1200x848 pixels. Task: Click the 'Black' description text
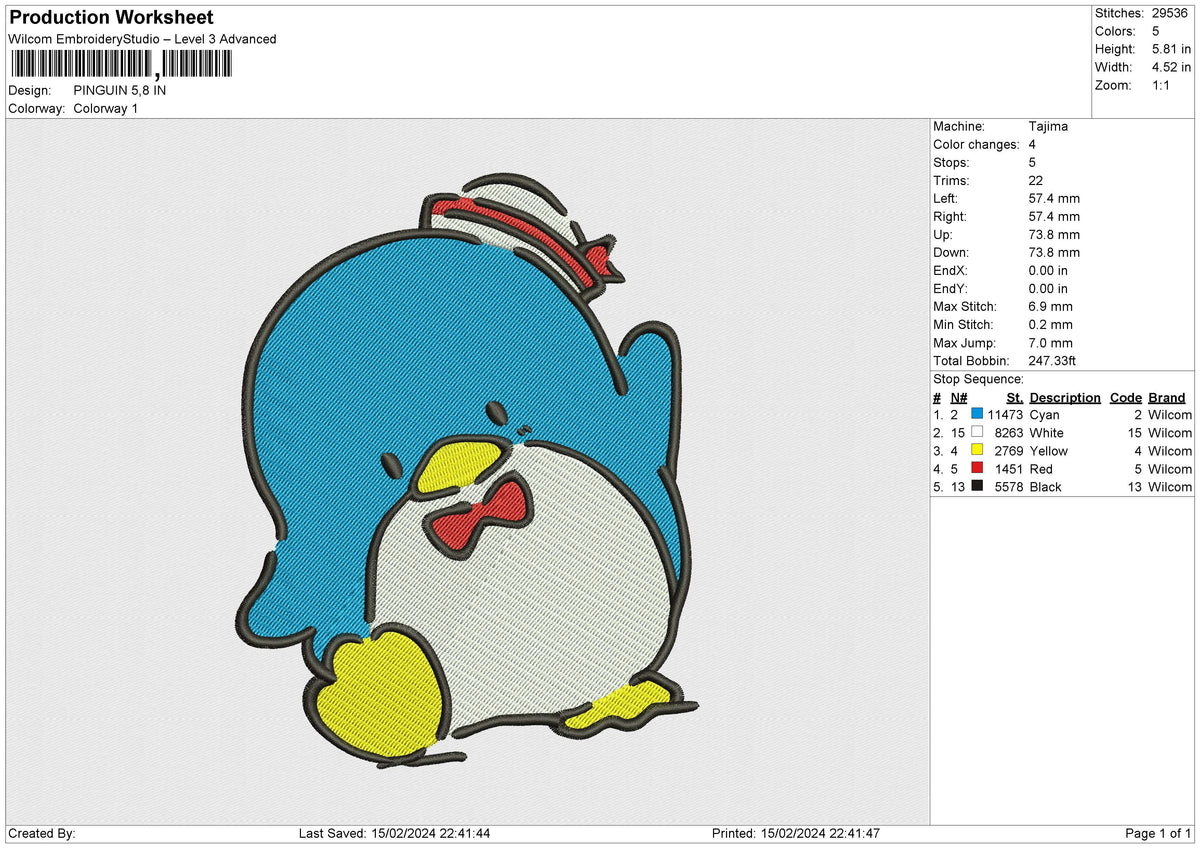coord(1045,486)
